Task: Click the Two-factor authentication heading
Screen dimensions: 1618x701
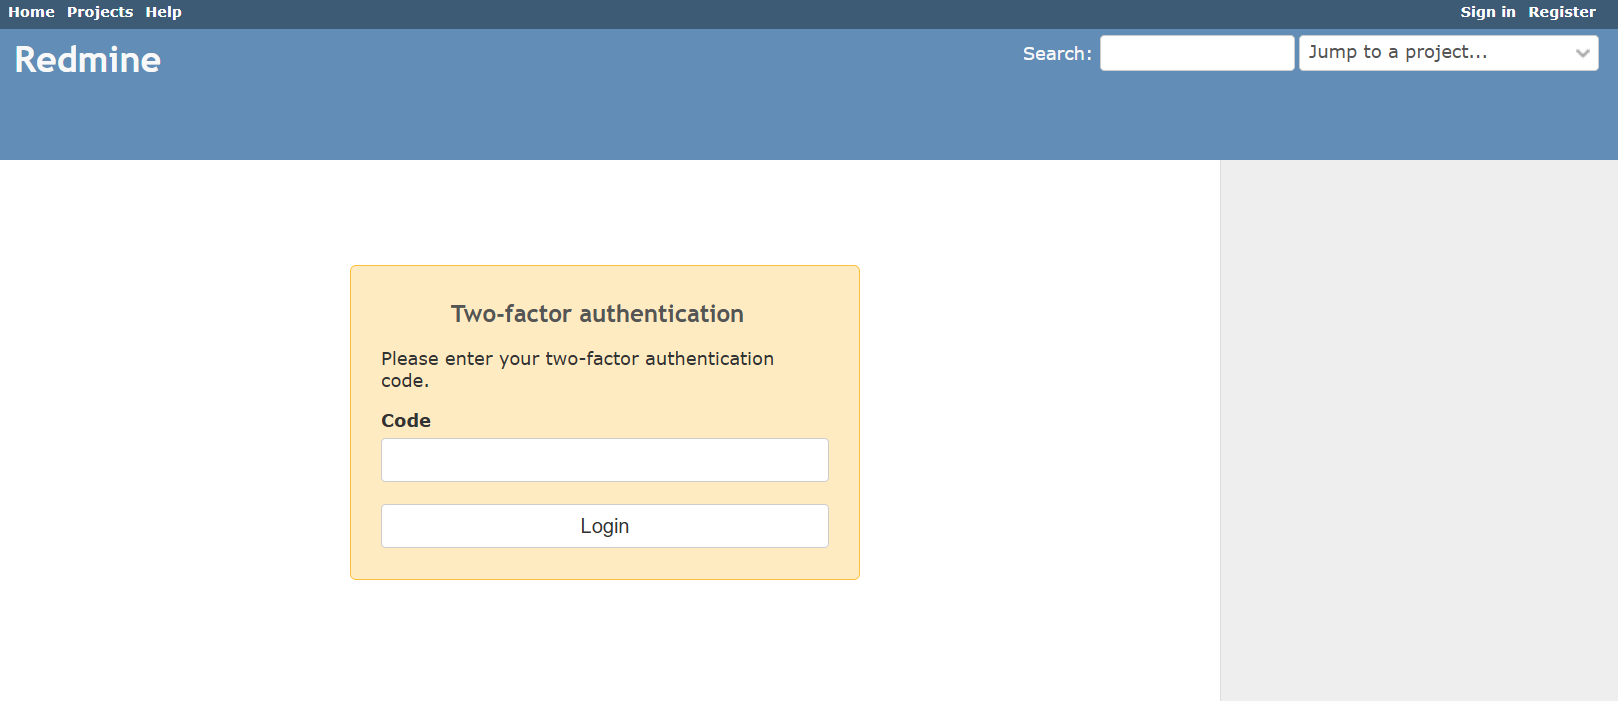Action: click(x=597, y=314)
